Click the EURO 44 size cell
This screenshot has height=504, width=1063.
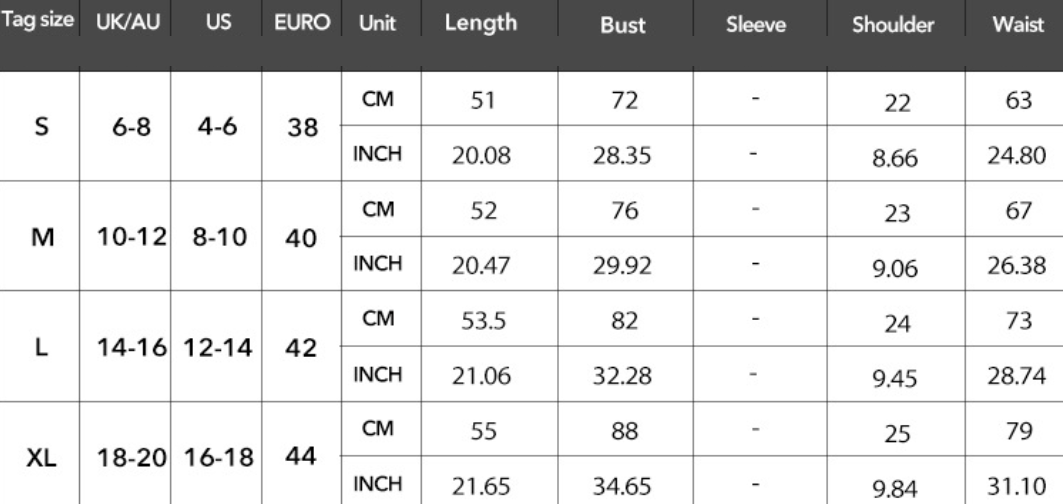pyautogui.click(x=301, y=457)
